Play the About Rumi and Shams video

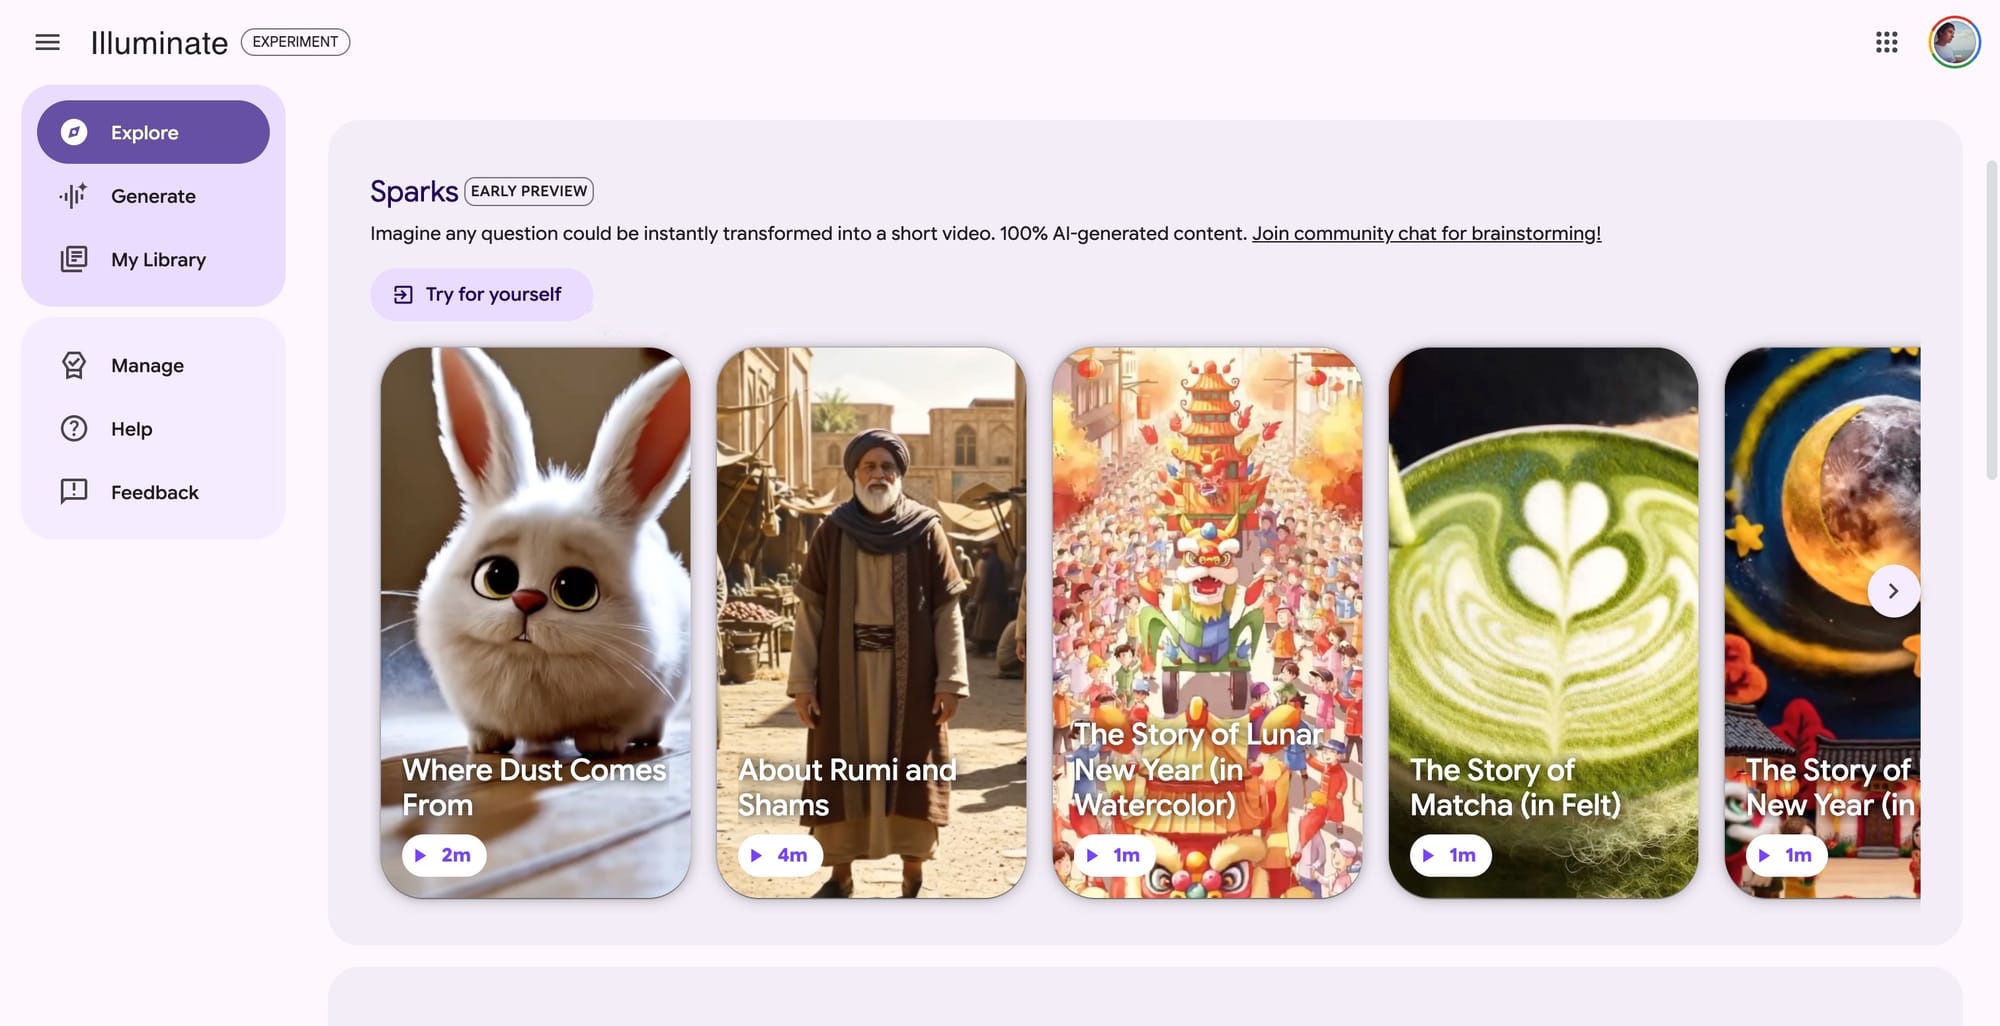(x=780, y=855)
